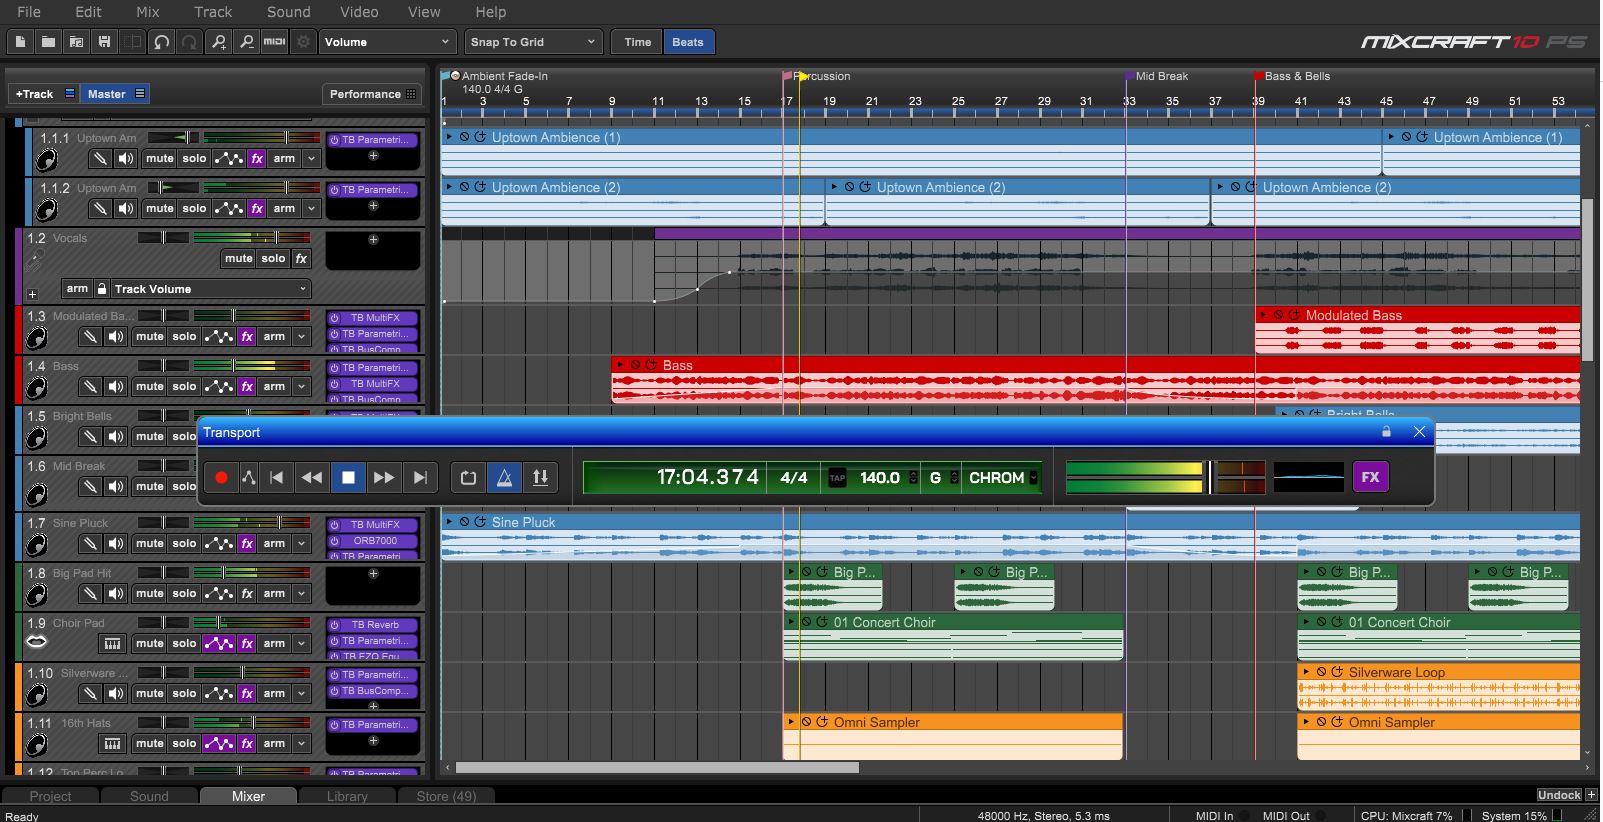Switch timeline to Time mode
The height and width of the screenshot is (822, 1603).
click(x=637, y=42)
